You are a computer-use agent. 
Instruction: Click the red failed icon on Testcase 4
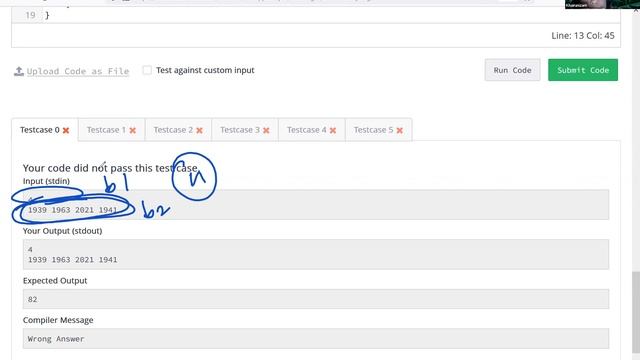pyautogui.click(x=333, y=130)
